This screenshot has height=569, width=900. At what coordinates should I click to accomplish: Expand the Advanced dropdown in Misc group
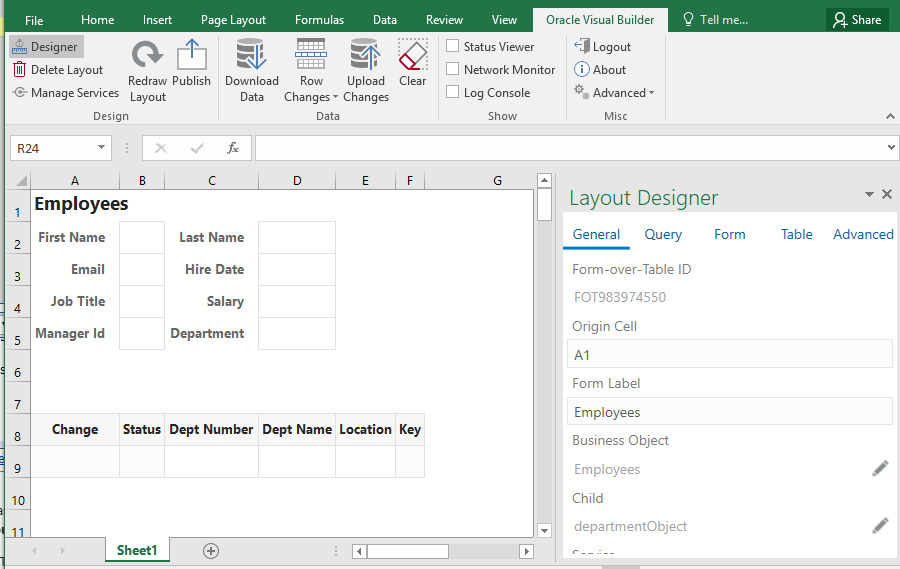point(651,93)
